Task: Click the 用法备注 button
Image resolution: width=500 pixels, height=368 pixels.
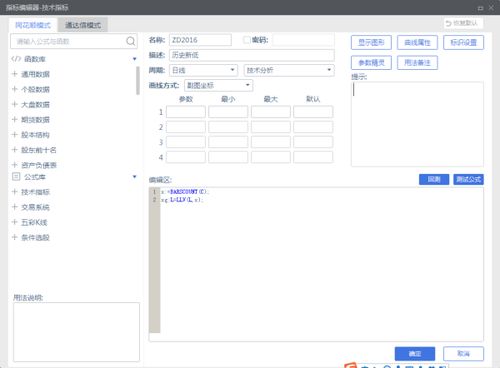Action: pos(417,62)
